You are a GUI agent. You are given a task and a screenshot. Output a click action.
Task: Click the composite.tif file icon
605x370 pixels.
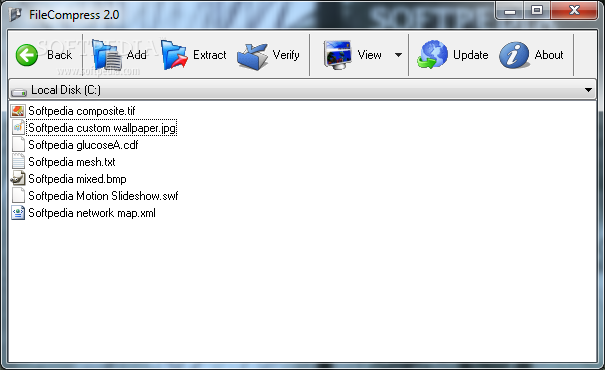[x=18, y=111]
